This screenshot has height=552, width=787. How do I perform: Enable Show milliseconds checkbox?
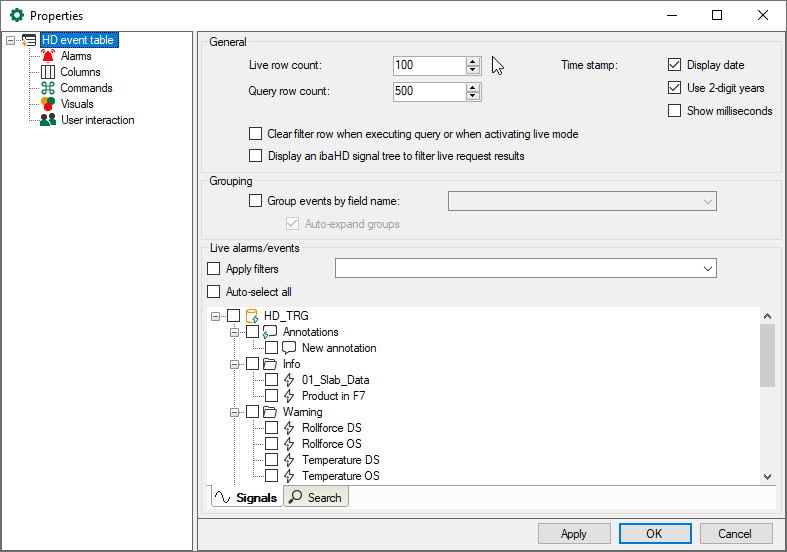pos(674,111)
